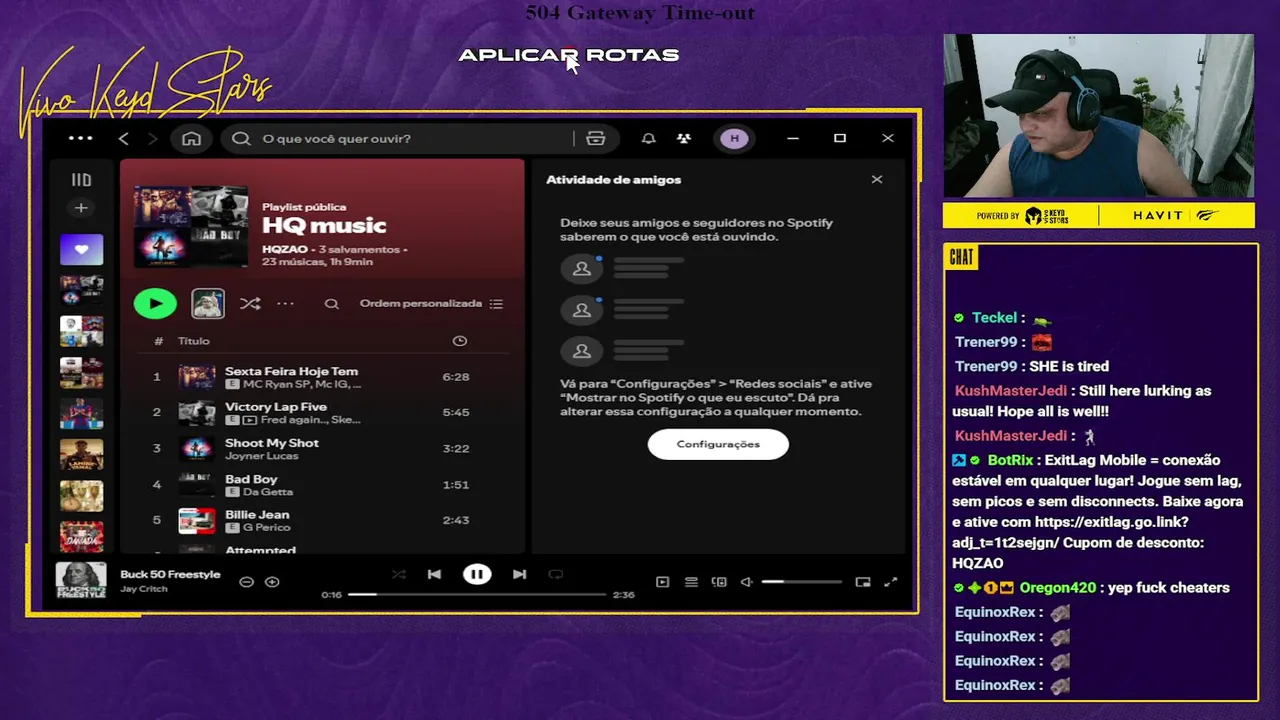
Task: Open the now playing 'Buck 50 Freestyle' title
Action: point(170,574)
